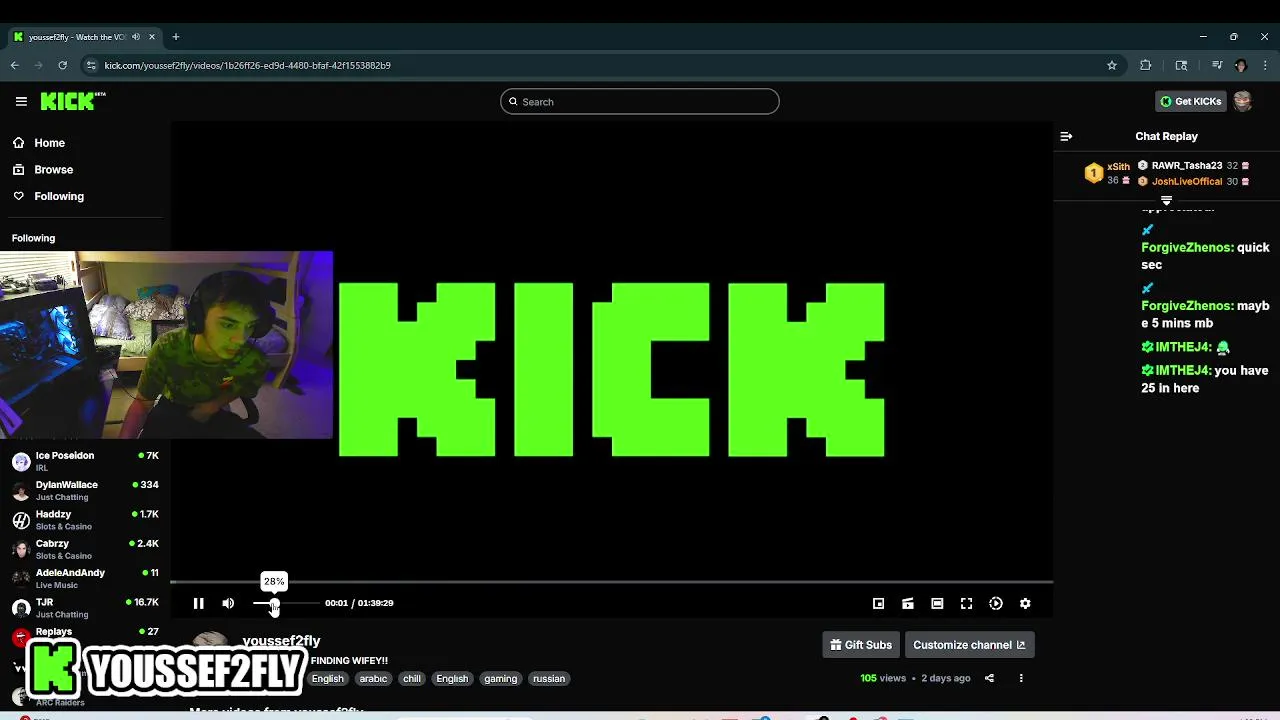
Task: View site information icon in address bar
Action: [91, 65]
